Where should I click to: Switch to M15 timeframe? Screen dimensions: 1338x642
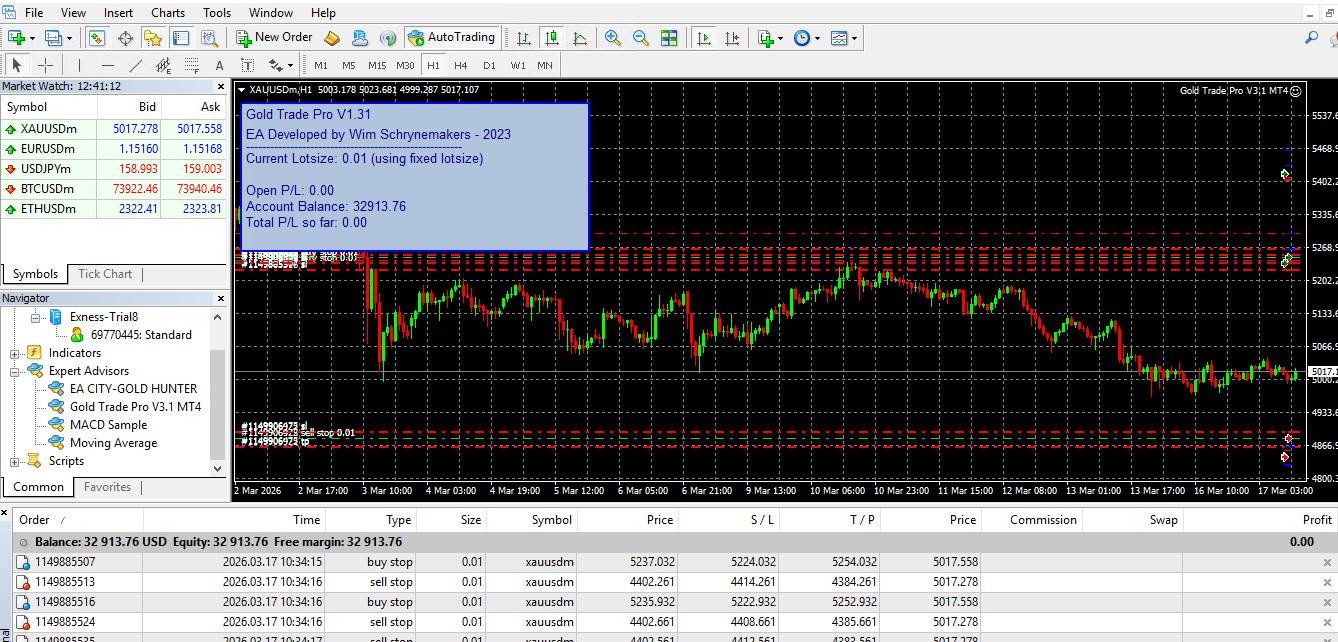point(377,65)
